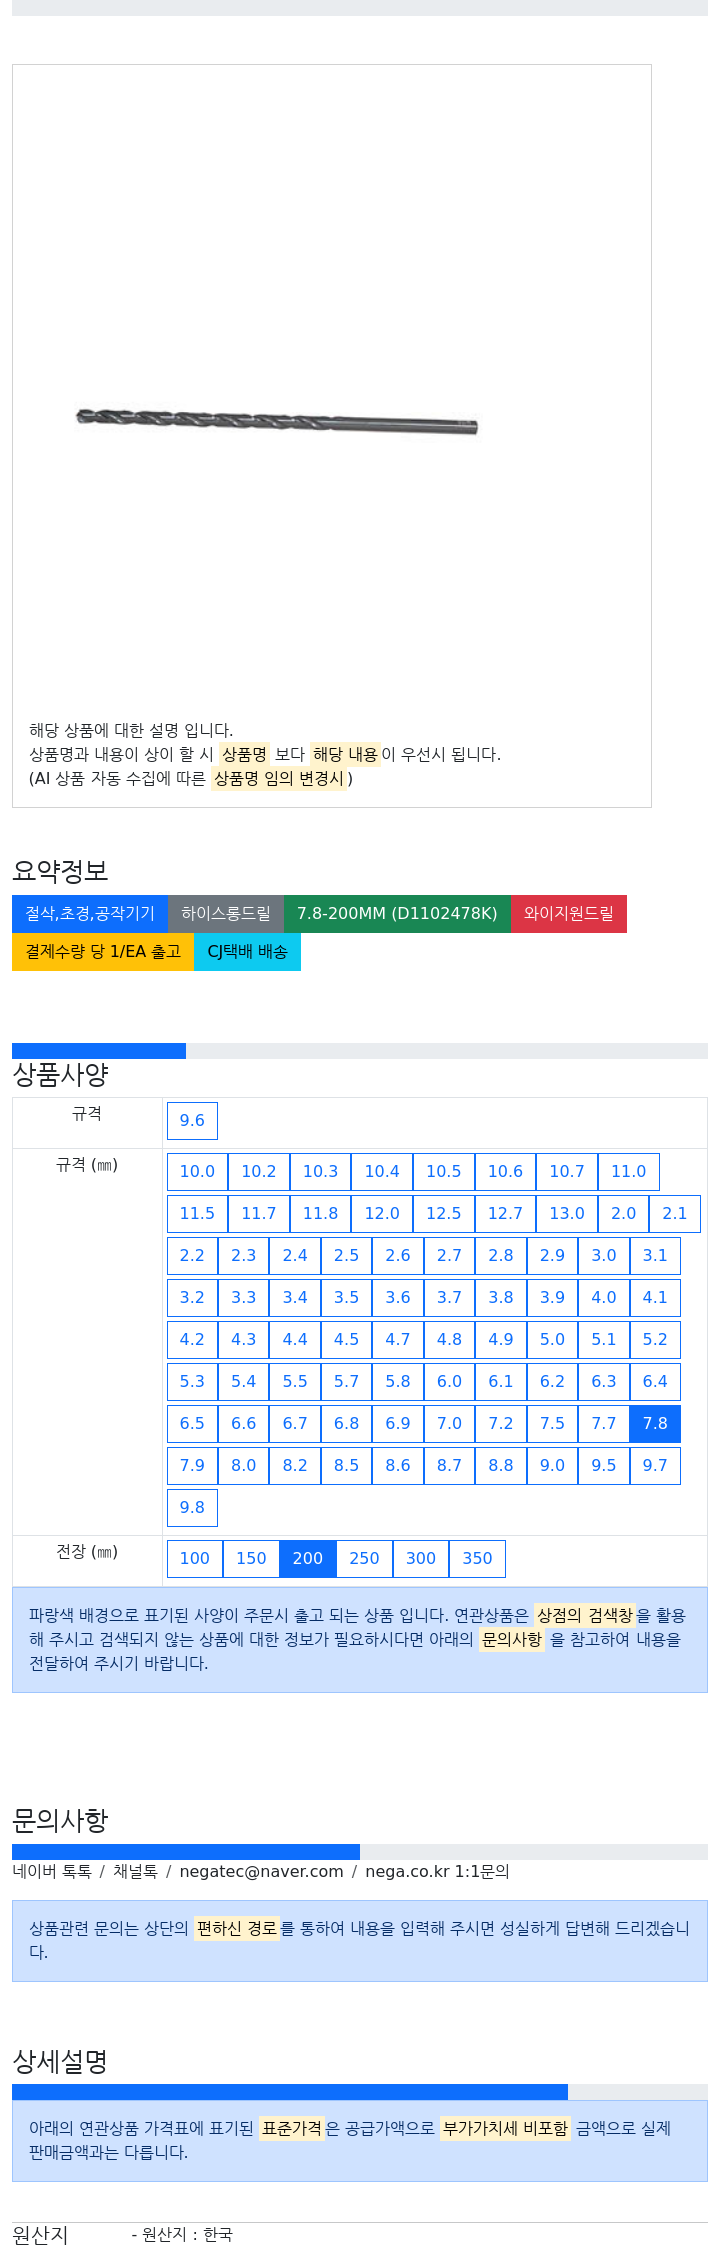Pick the 100 mm length option
The height and width of the screenshot is (2255, 720).
tap(195, 1558)
